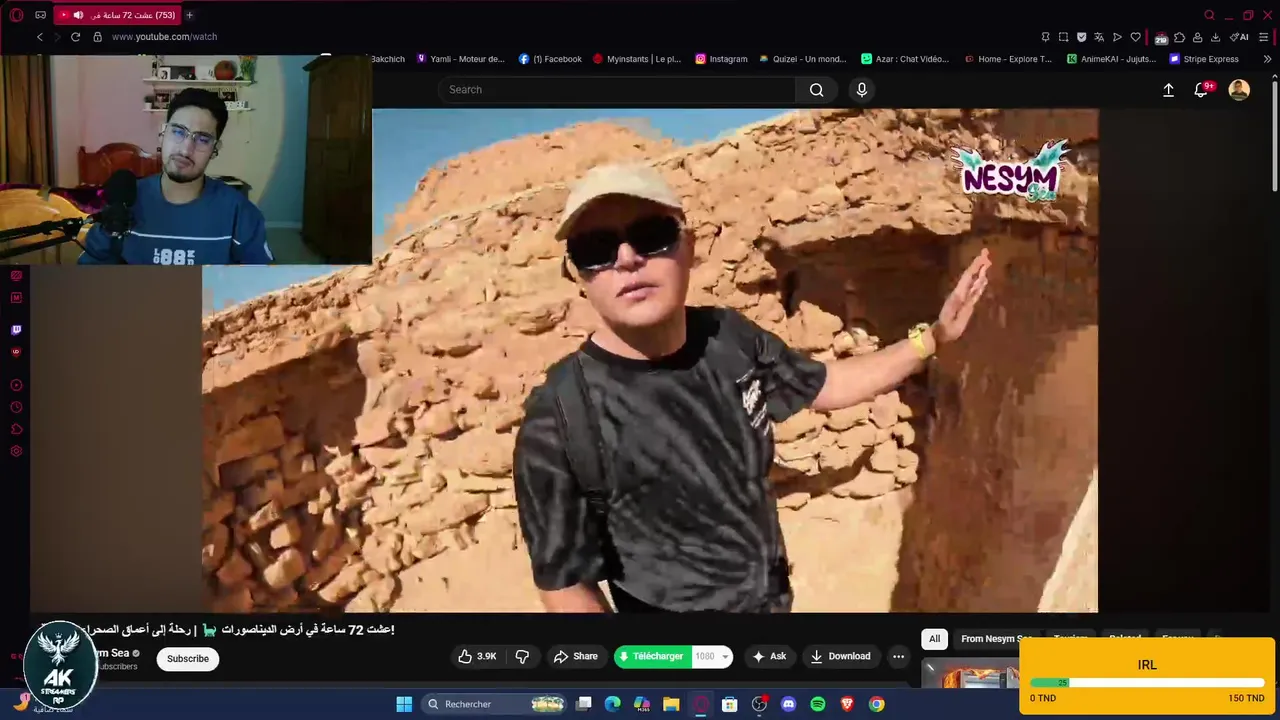1280x720 pixels.
Task: Click the Arabic video title text
Action: (238, 629)
